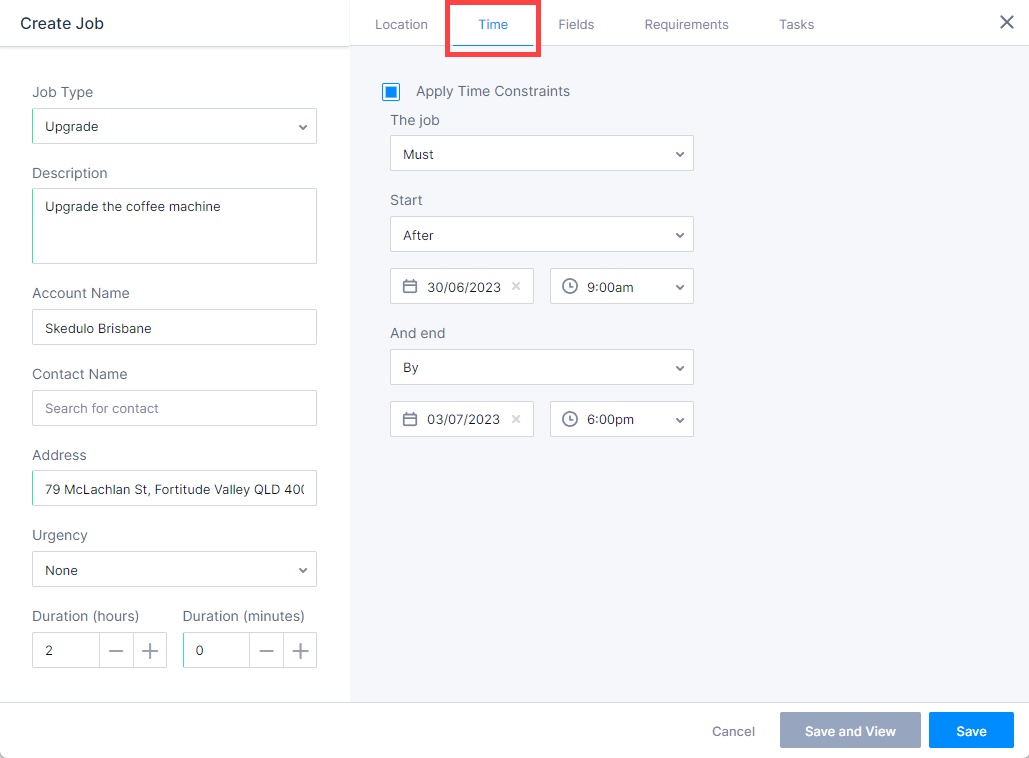Open the Fields tab
This screenshot has width=1029, height=758.
tap(576, 24)
